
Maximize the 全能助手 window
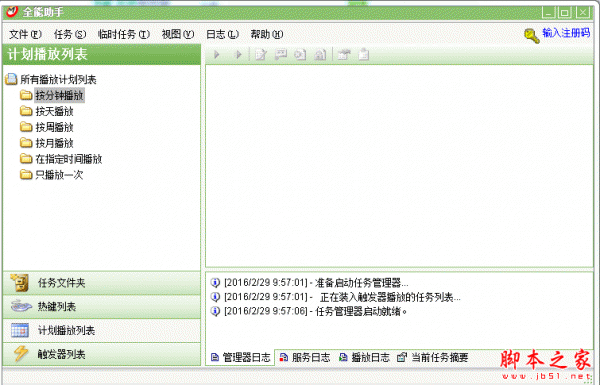565,13
